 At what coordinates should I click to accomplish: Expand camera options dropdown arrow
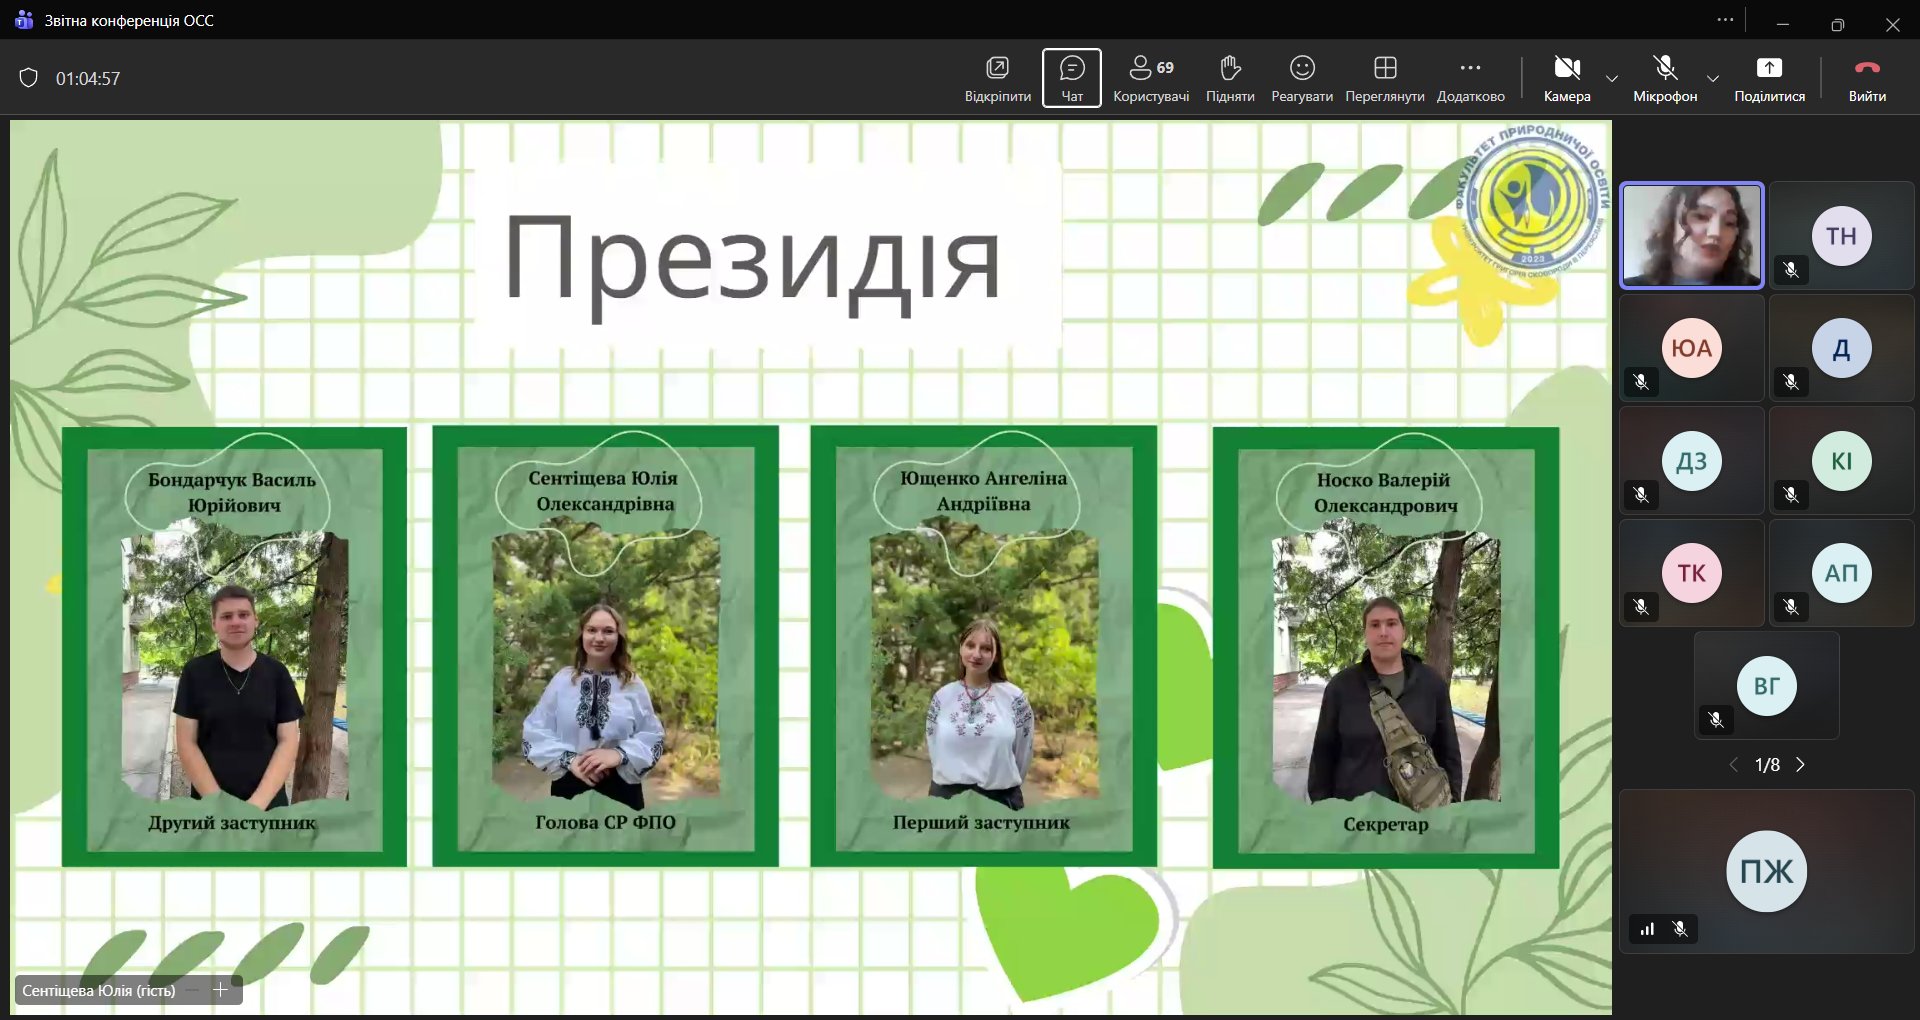pyautogui.click(x=1611, y=79)
